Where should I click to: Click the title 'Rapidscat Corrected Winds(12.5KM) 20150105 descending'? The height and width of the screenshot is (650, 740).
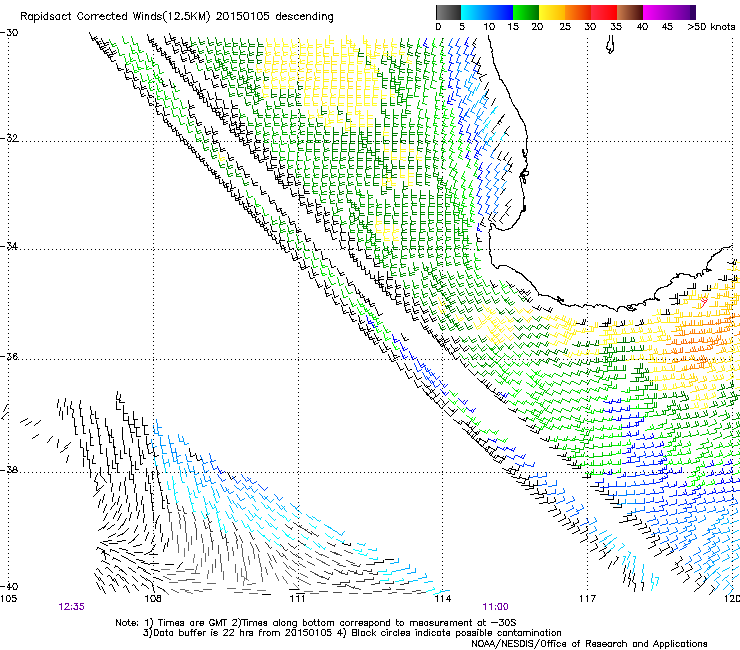tap(177, 17)
